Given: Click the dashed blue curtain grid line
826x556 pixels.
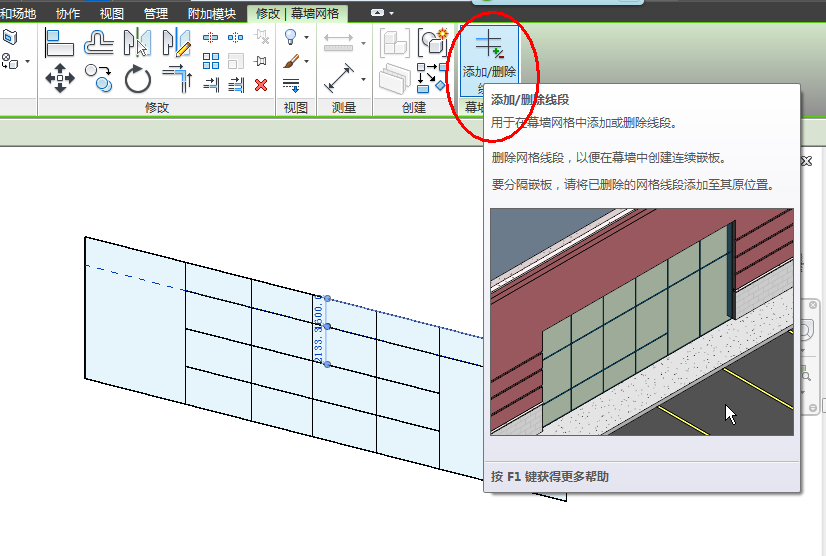Looking at the screenshot, I should [x=135, y=278].
